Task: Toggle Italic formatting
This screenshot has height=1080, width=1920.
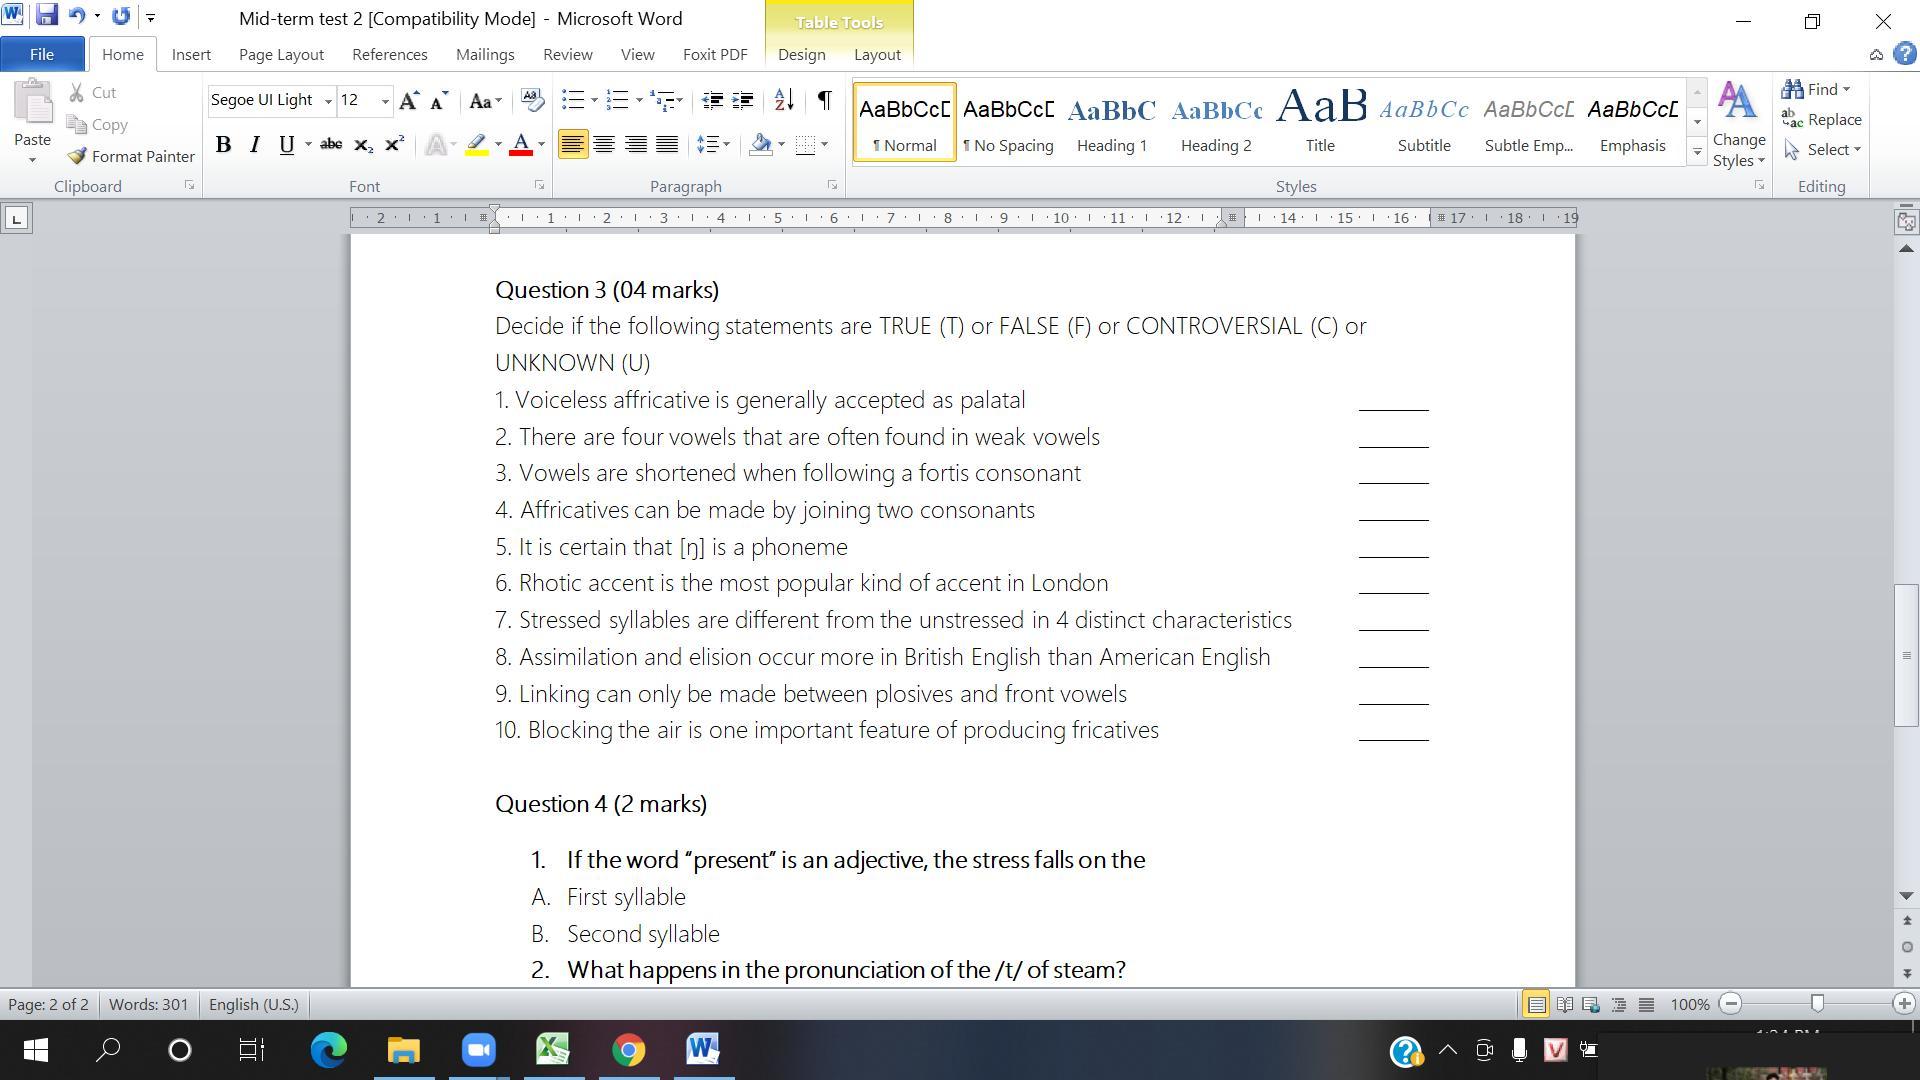Action: pos(254,145)
